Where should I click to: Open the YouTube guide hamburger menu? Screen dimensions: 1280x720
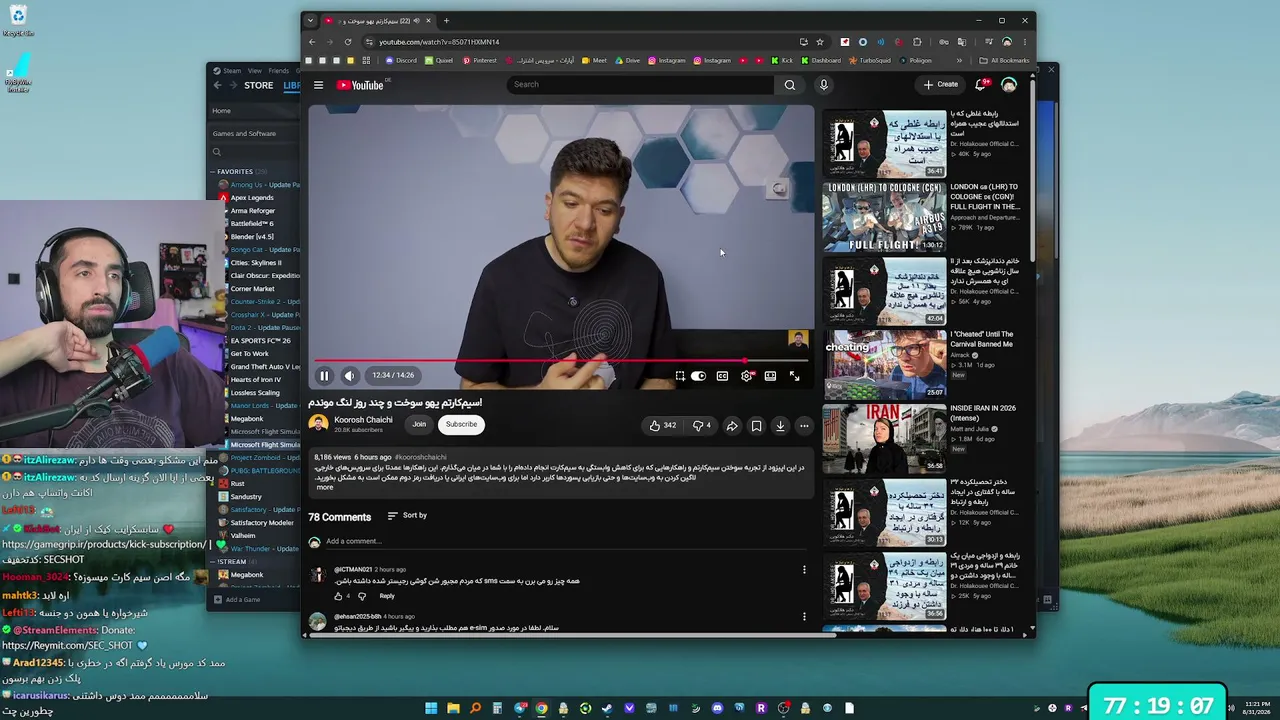coord(318,85)
